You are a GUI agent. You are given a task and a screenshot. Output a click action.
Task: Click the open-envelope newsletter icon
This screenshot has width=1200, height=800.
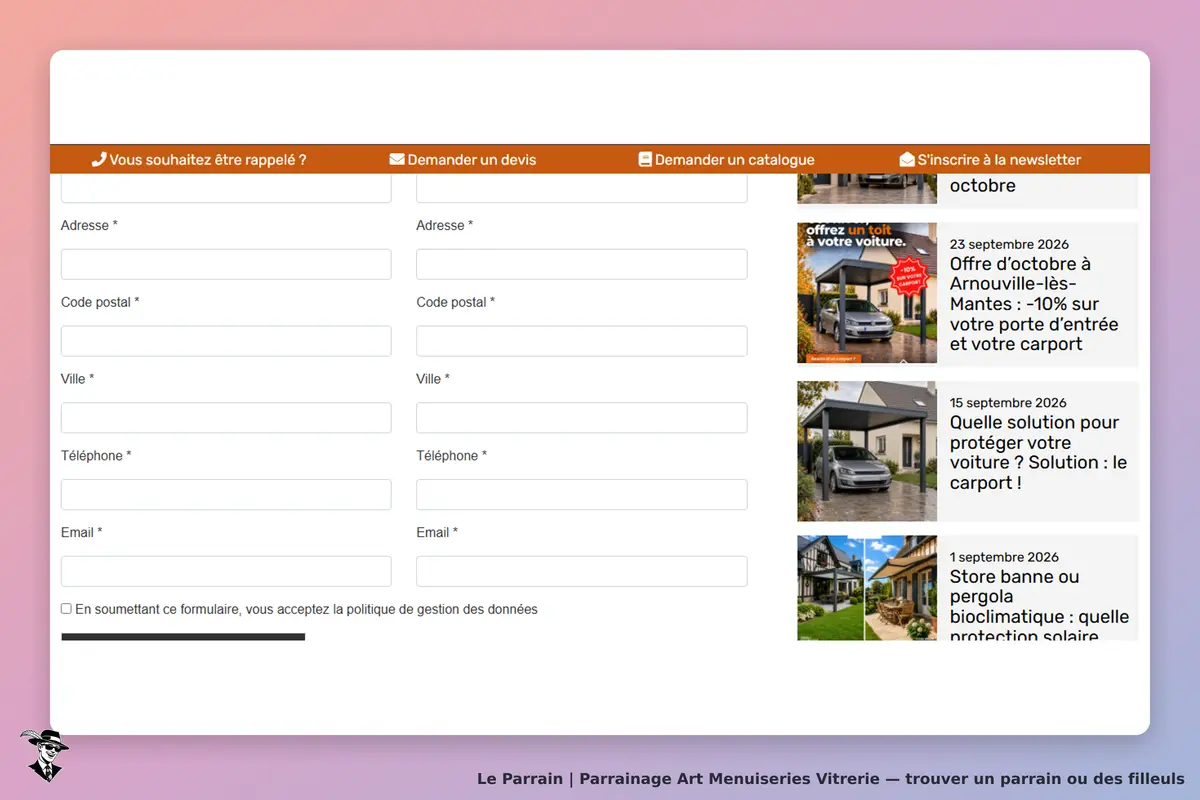907,159
